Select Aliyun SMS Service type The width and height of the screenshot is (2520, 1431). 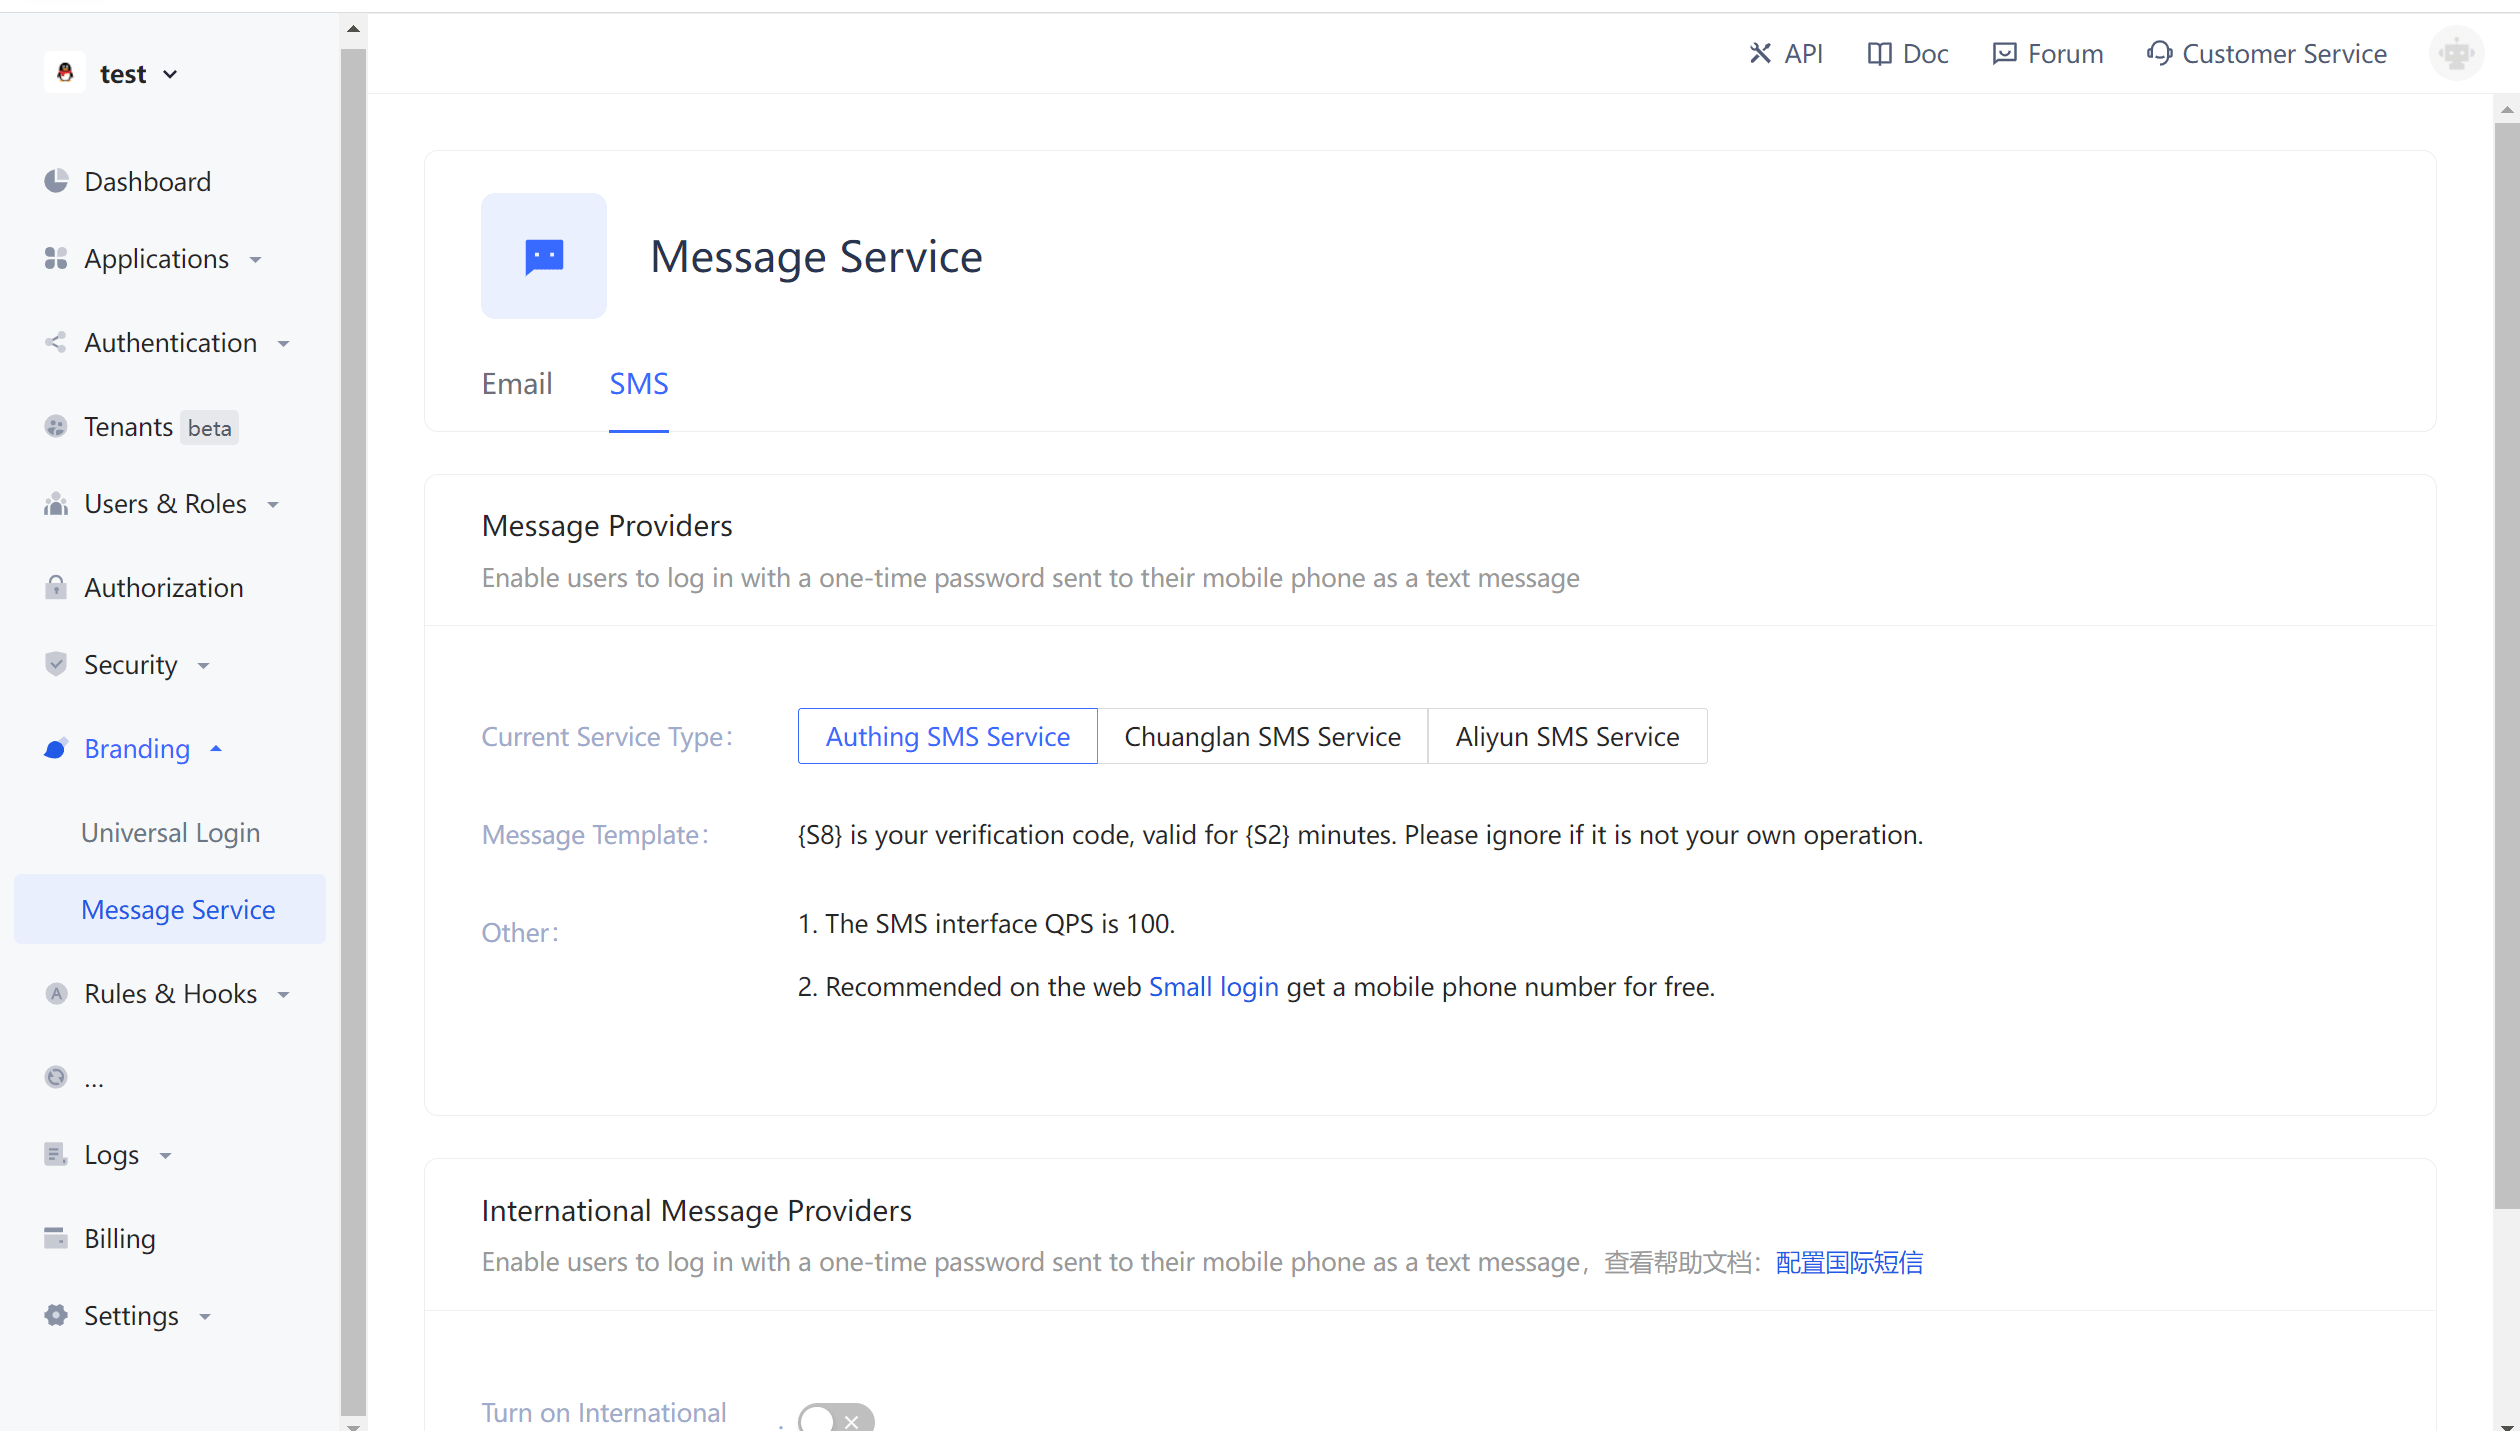pyautogui.click(x=1567, y=736)
